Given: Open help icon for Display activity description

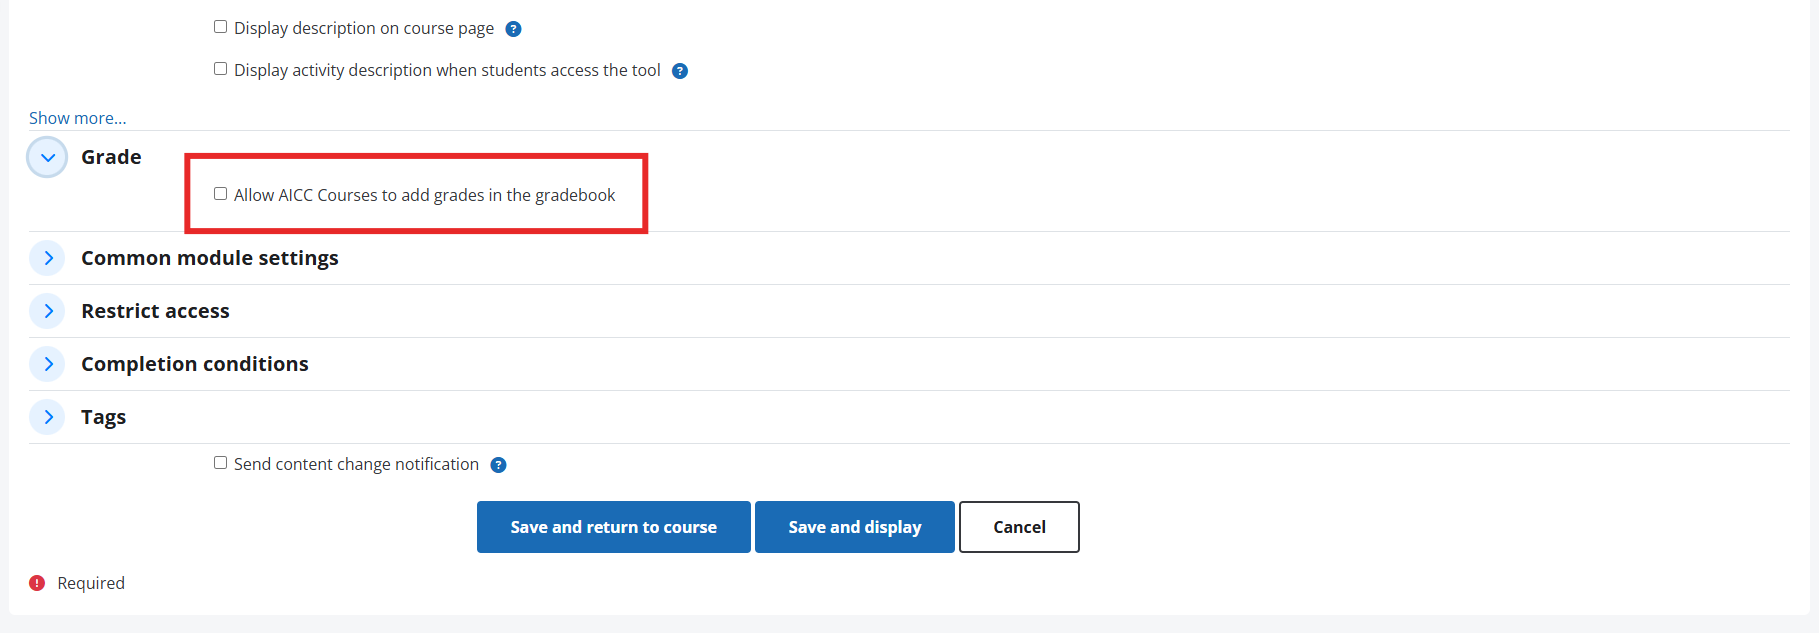Looking at the screenshot, I should (680, 71).
